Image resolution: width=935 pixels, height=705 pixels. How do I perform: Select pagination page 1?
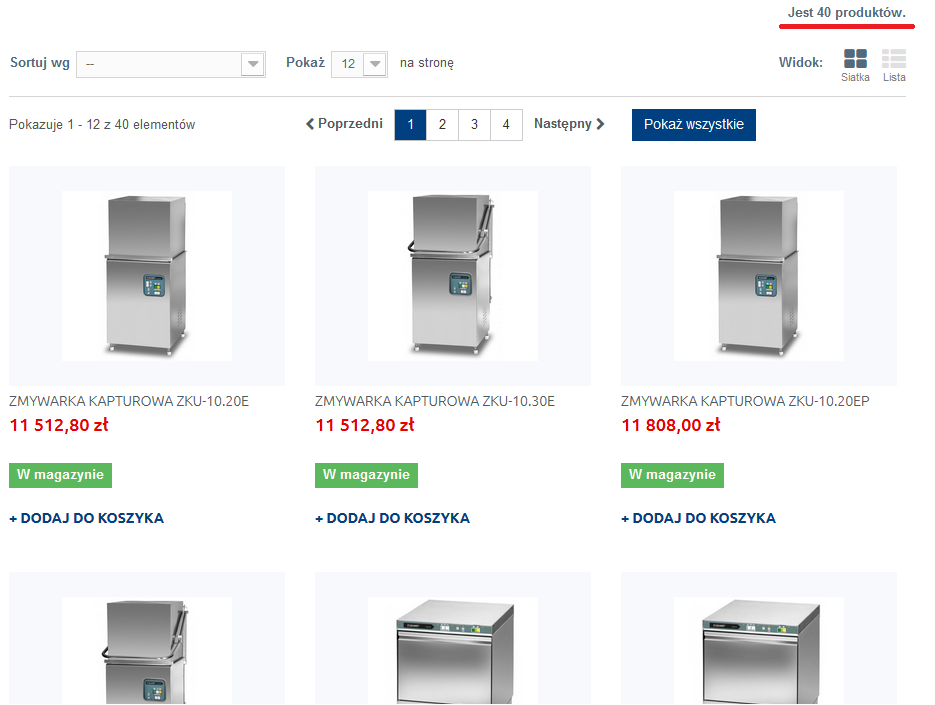[410, 125]
